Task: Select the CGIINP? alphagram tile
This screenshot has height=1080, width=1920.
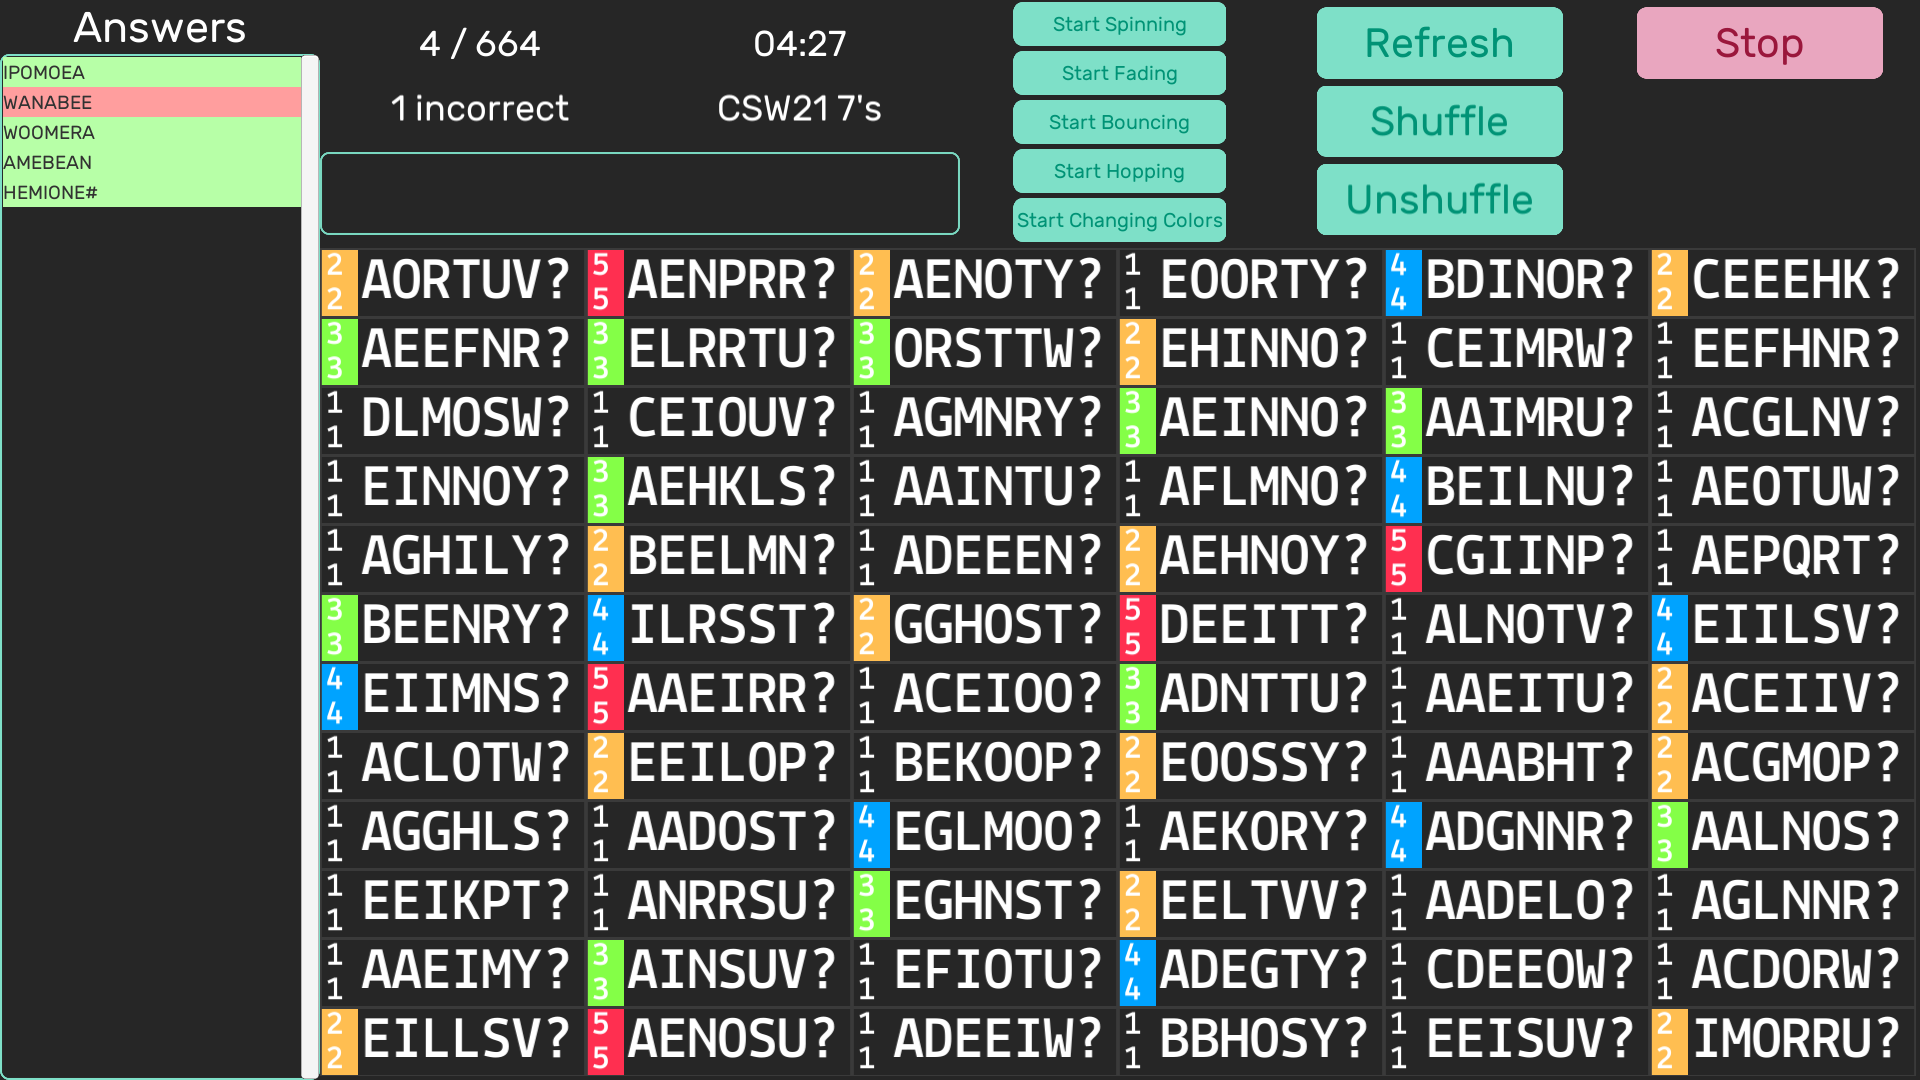Action: [x=1530, y=556]
